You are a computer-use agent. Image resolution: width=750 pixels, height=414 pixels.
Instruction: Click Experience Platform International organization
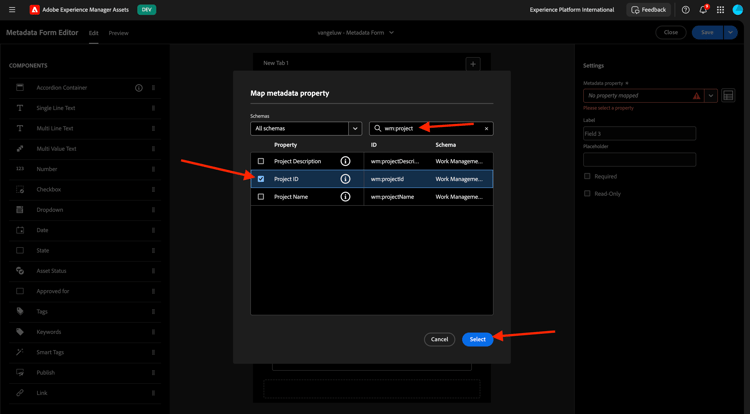pos(572,10)
